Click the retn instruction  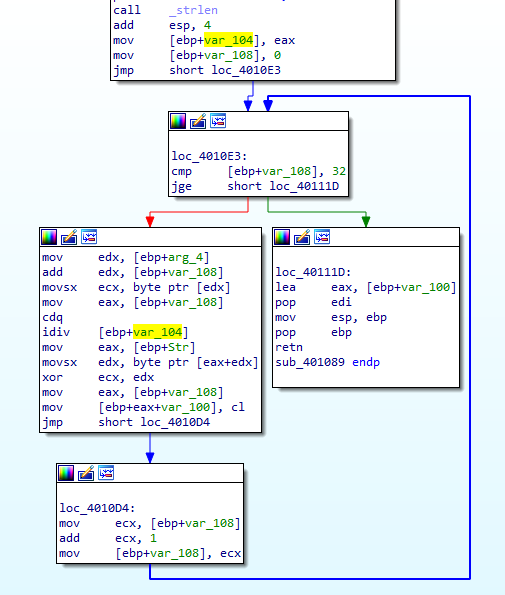coord(289,347)
